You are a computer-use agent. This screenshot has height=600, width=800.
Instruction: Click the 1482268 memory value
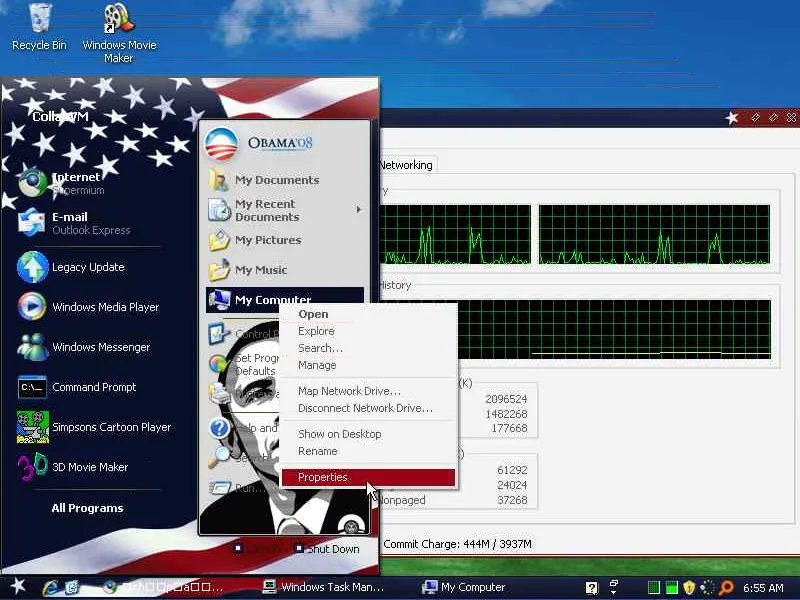(x=506, y=414)
